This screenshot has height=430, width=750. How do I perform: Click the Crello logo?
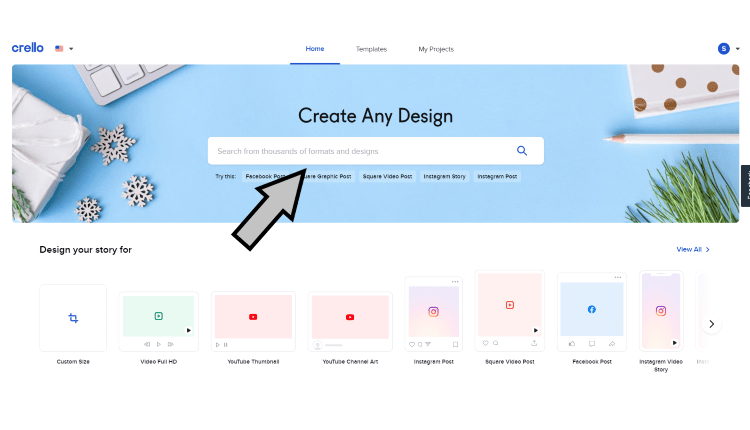click(x=27, y=48)
